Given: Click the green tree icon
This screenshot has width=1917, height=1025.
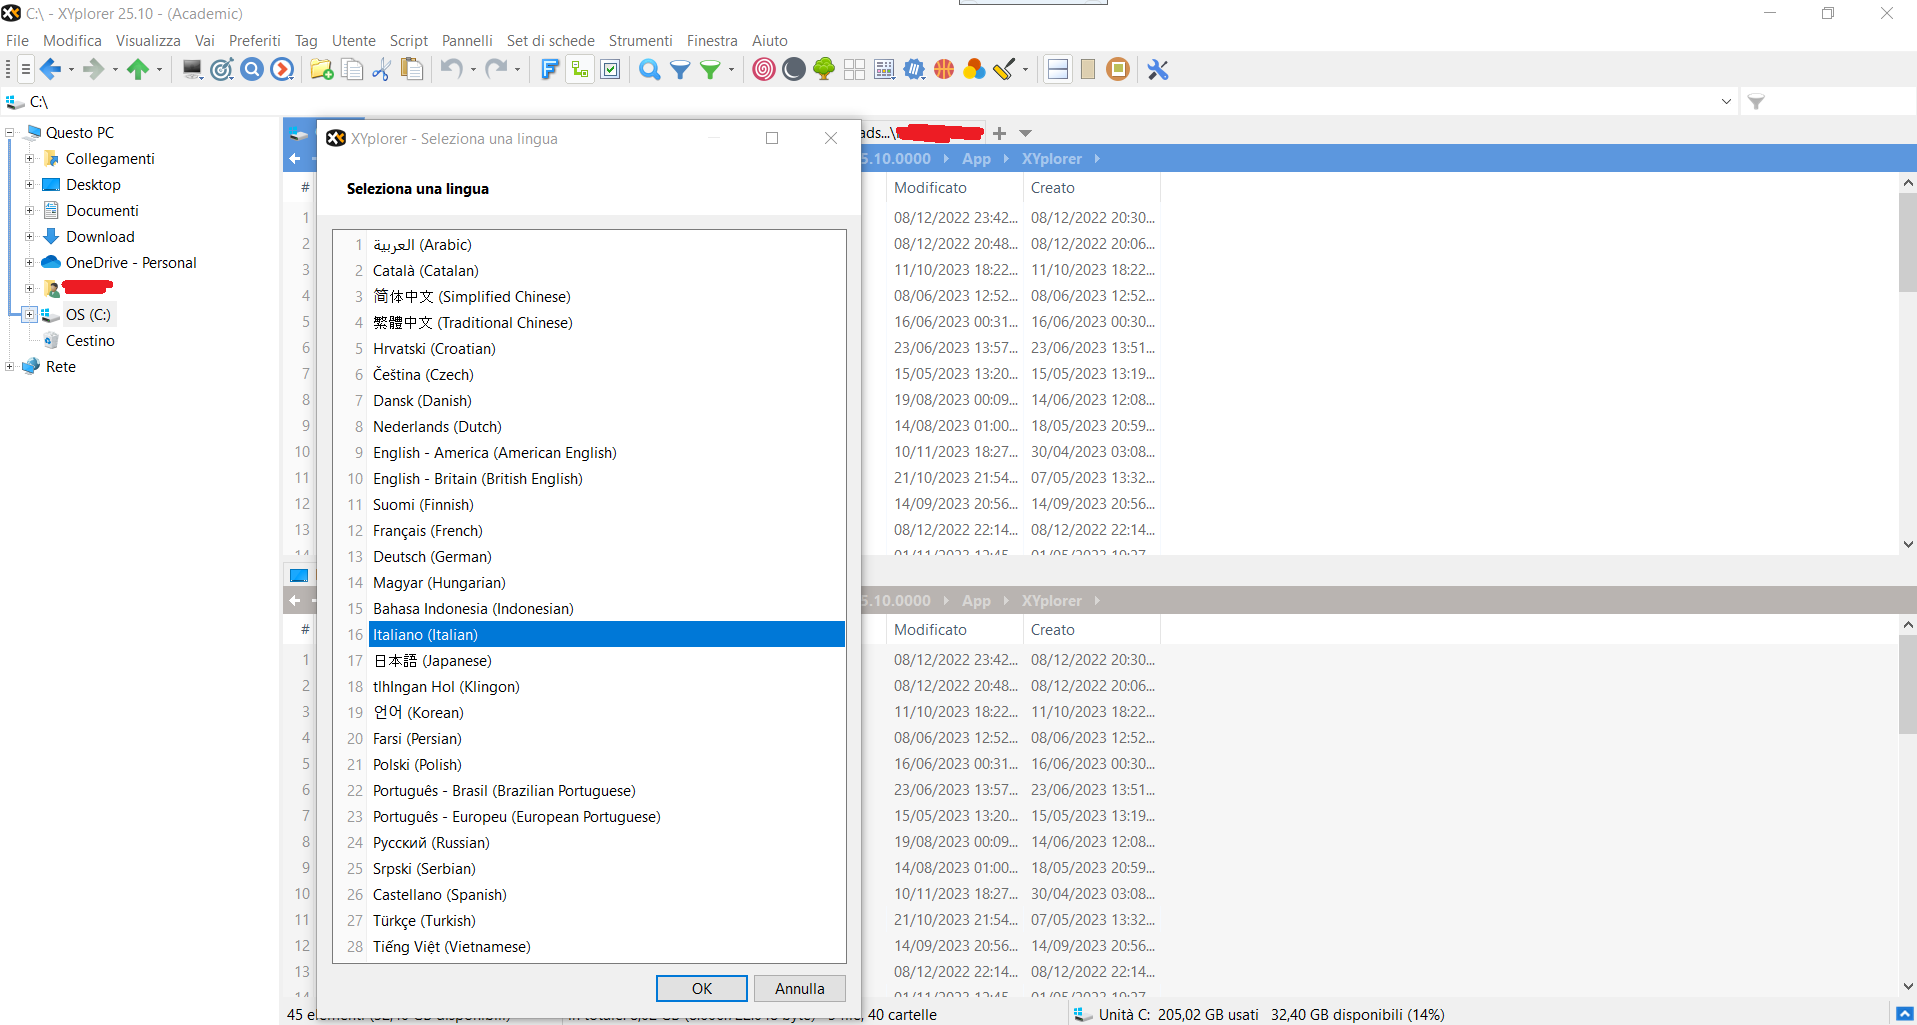Looking at the screenshot, I should point(824,69).
